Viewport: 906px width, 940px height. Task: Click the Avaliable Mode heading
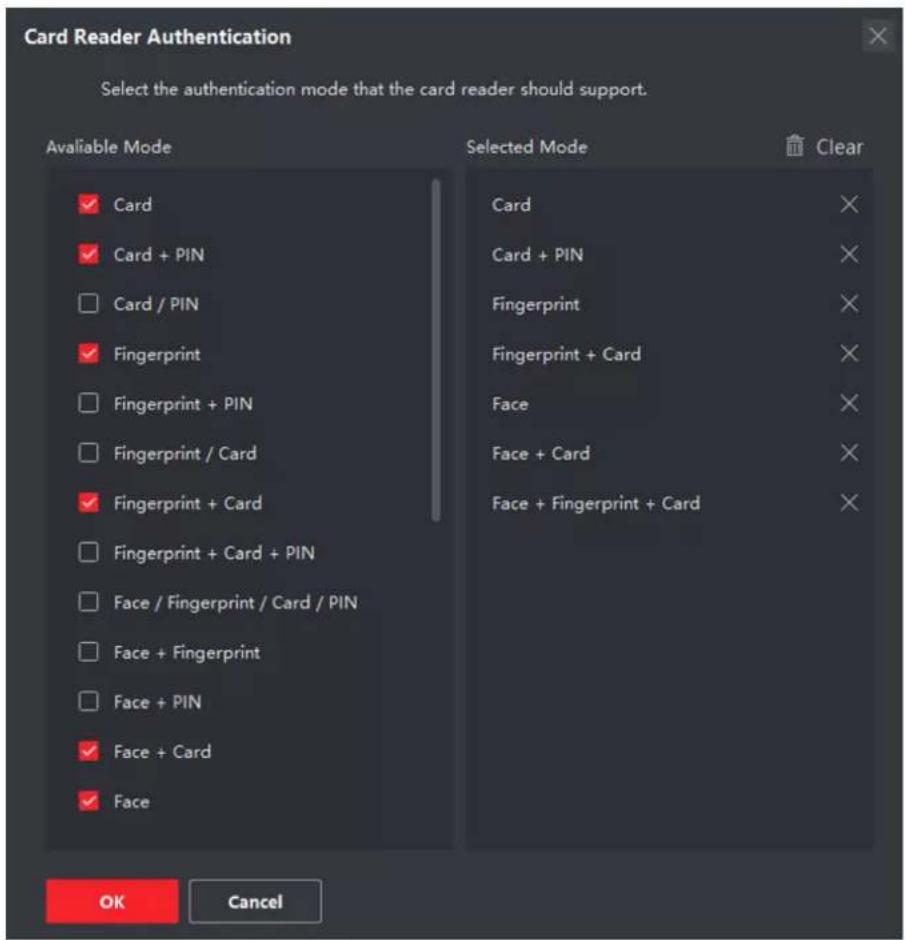[x=109, y=147]
